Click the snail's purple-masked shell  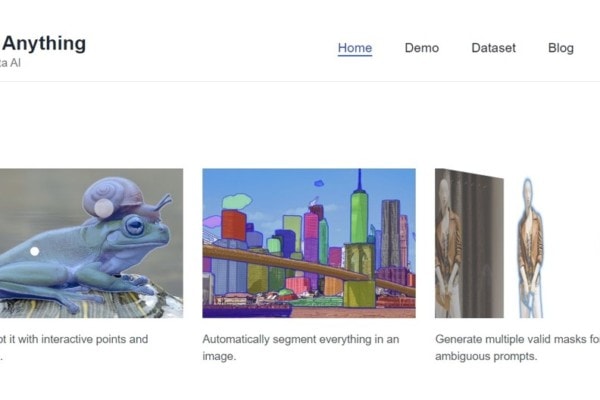107,197
